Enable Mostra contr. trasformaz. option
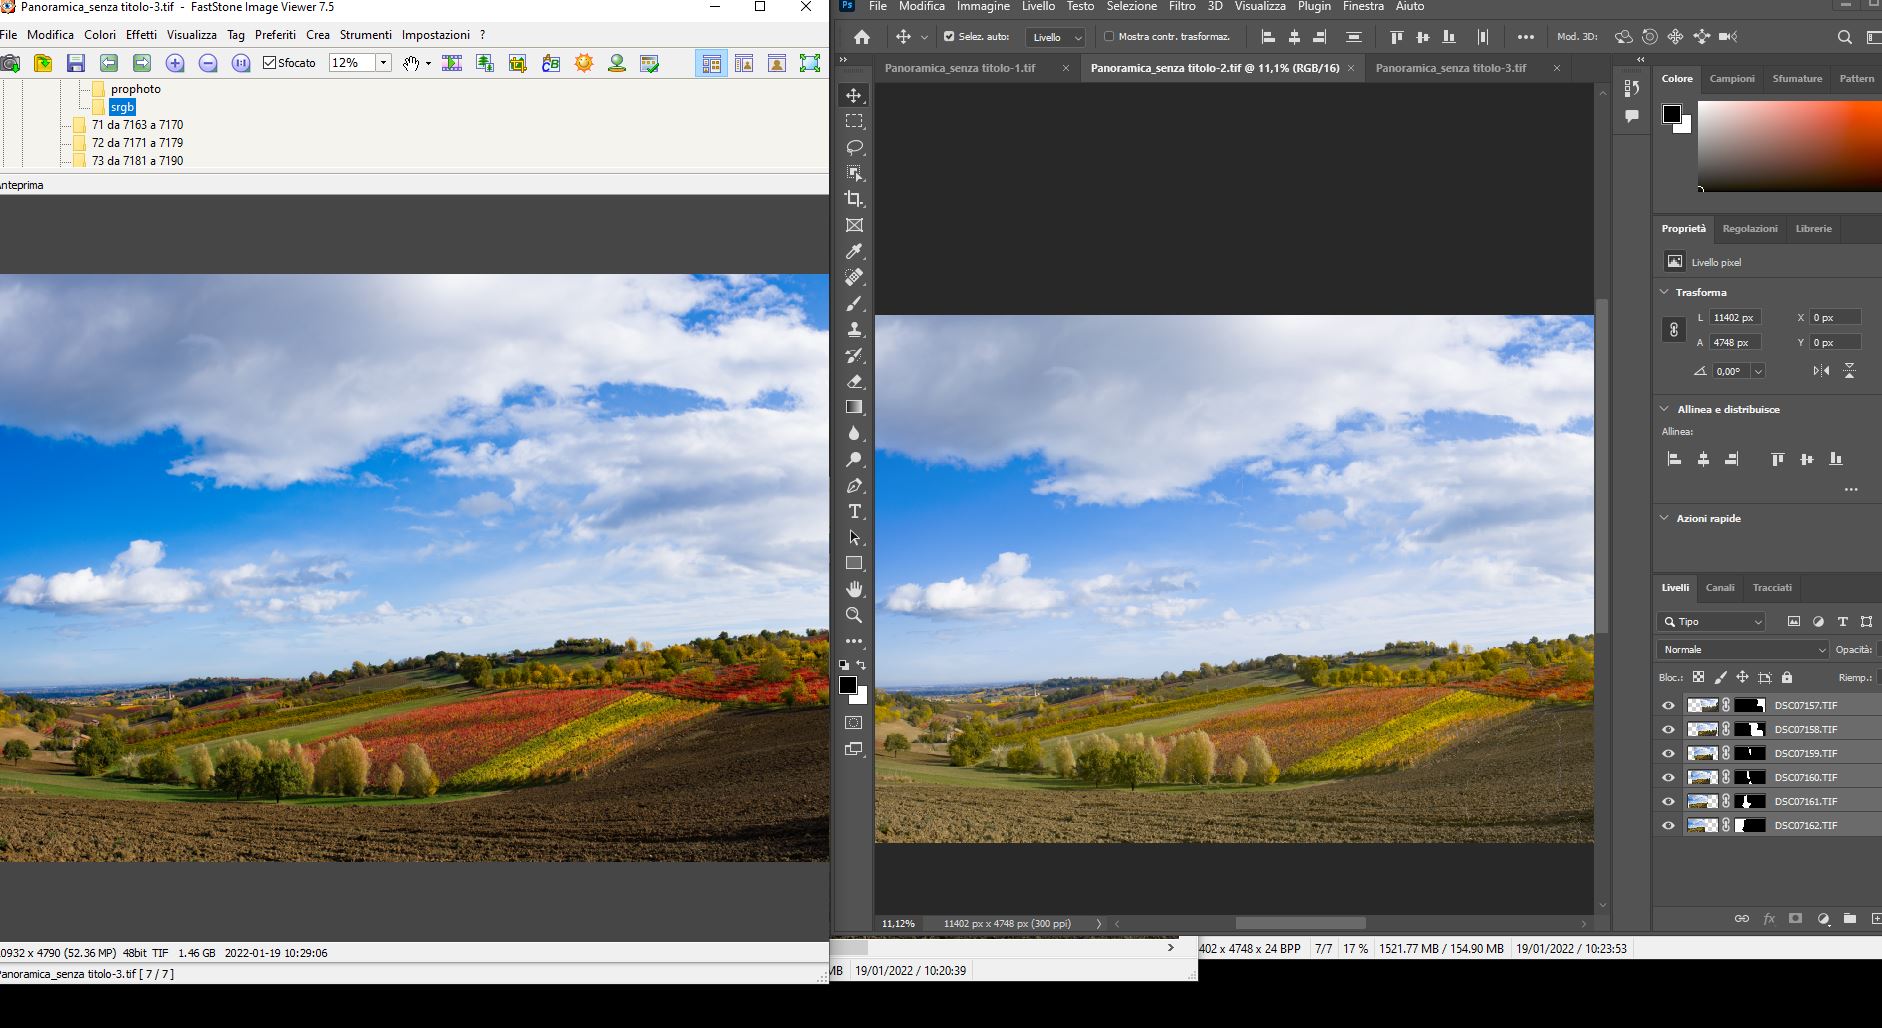This screenshot has height=1028, width=1882. pyautogui.click(x=1110, y=36)
